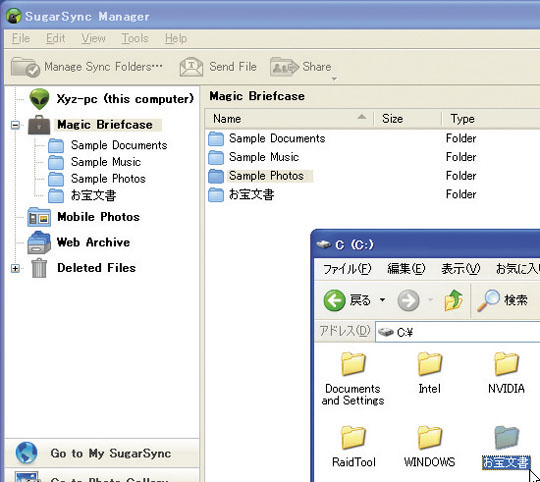Open 表示(V) menu in Explorer window
The width and height of the screenshot is (540, 482).
click(x=461, y=269)
